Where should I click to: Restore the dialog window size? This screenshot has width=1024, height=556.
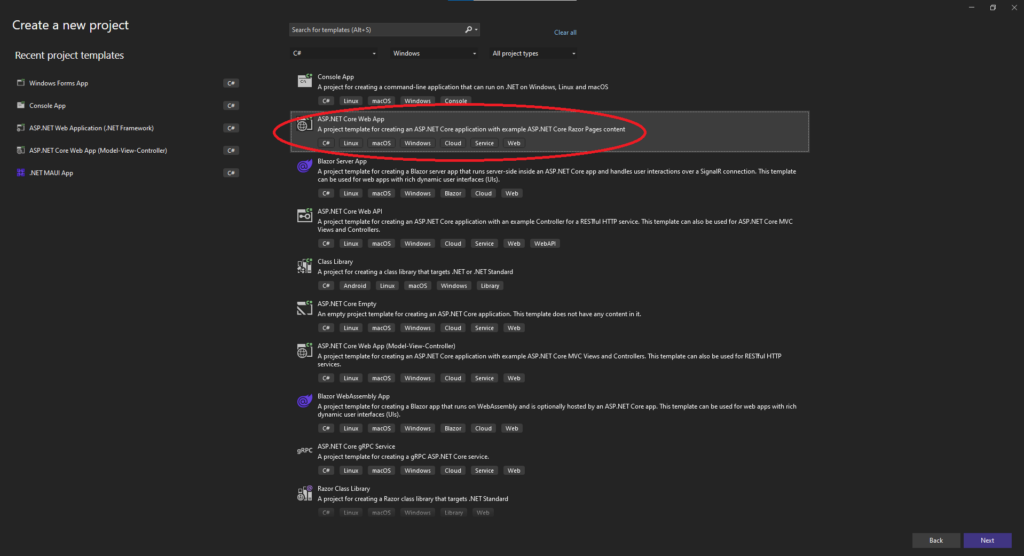(x=993, y=8)
